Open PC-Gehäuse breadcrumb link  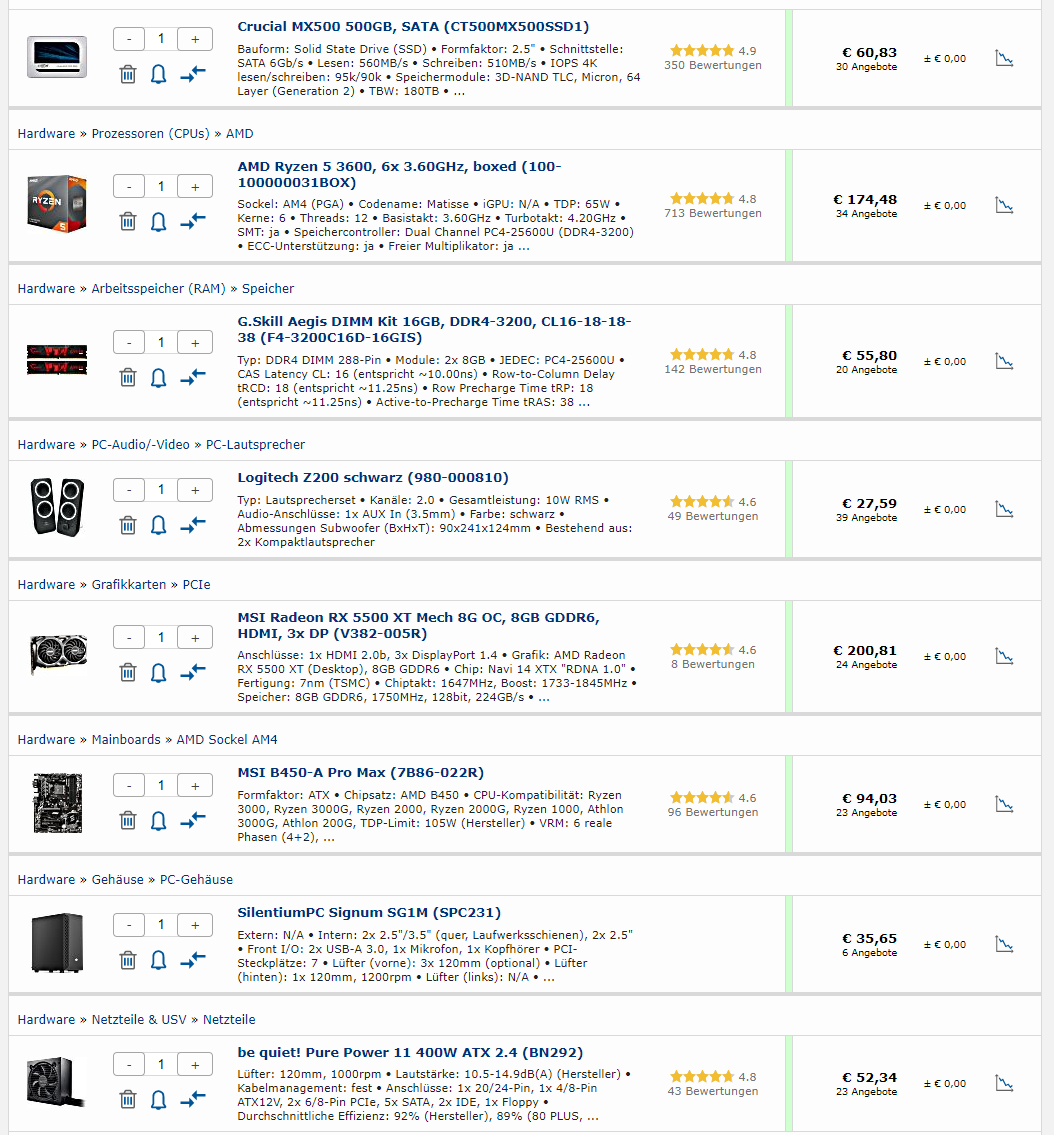(x=196, y=880)
